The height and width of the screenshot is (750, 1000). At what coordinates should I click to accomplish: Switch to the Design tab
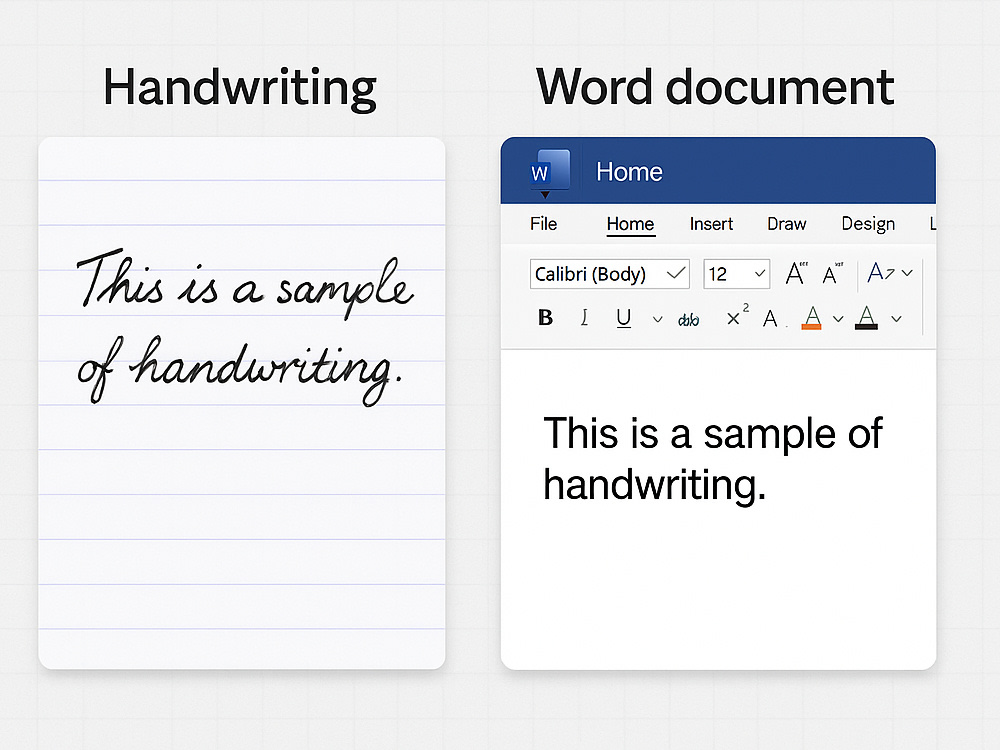[x=868, y=224]
